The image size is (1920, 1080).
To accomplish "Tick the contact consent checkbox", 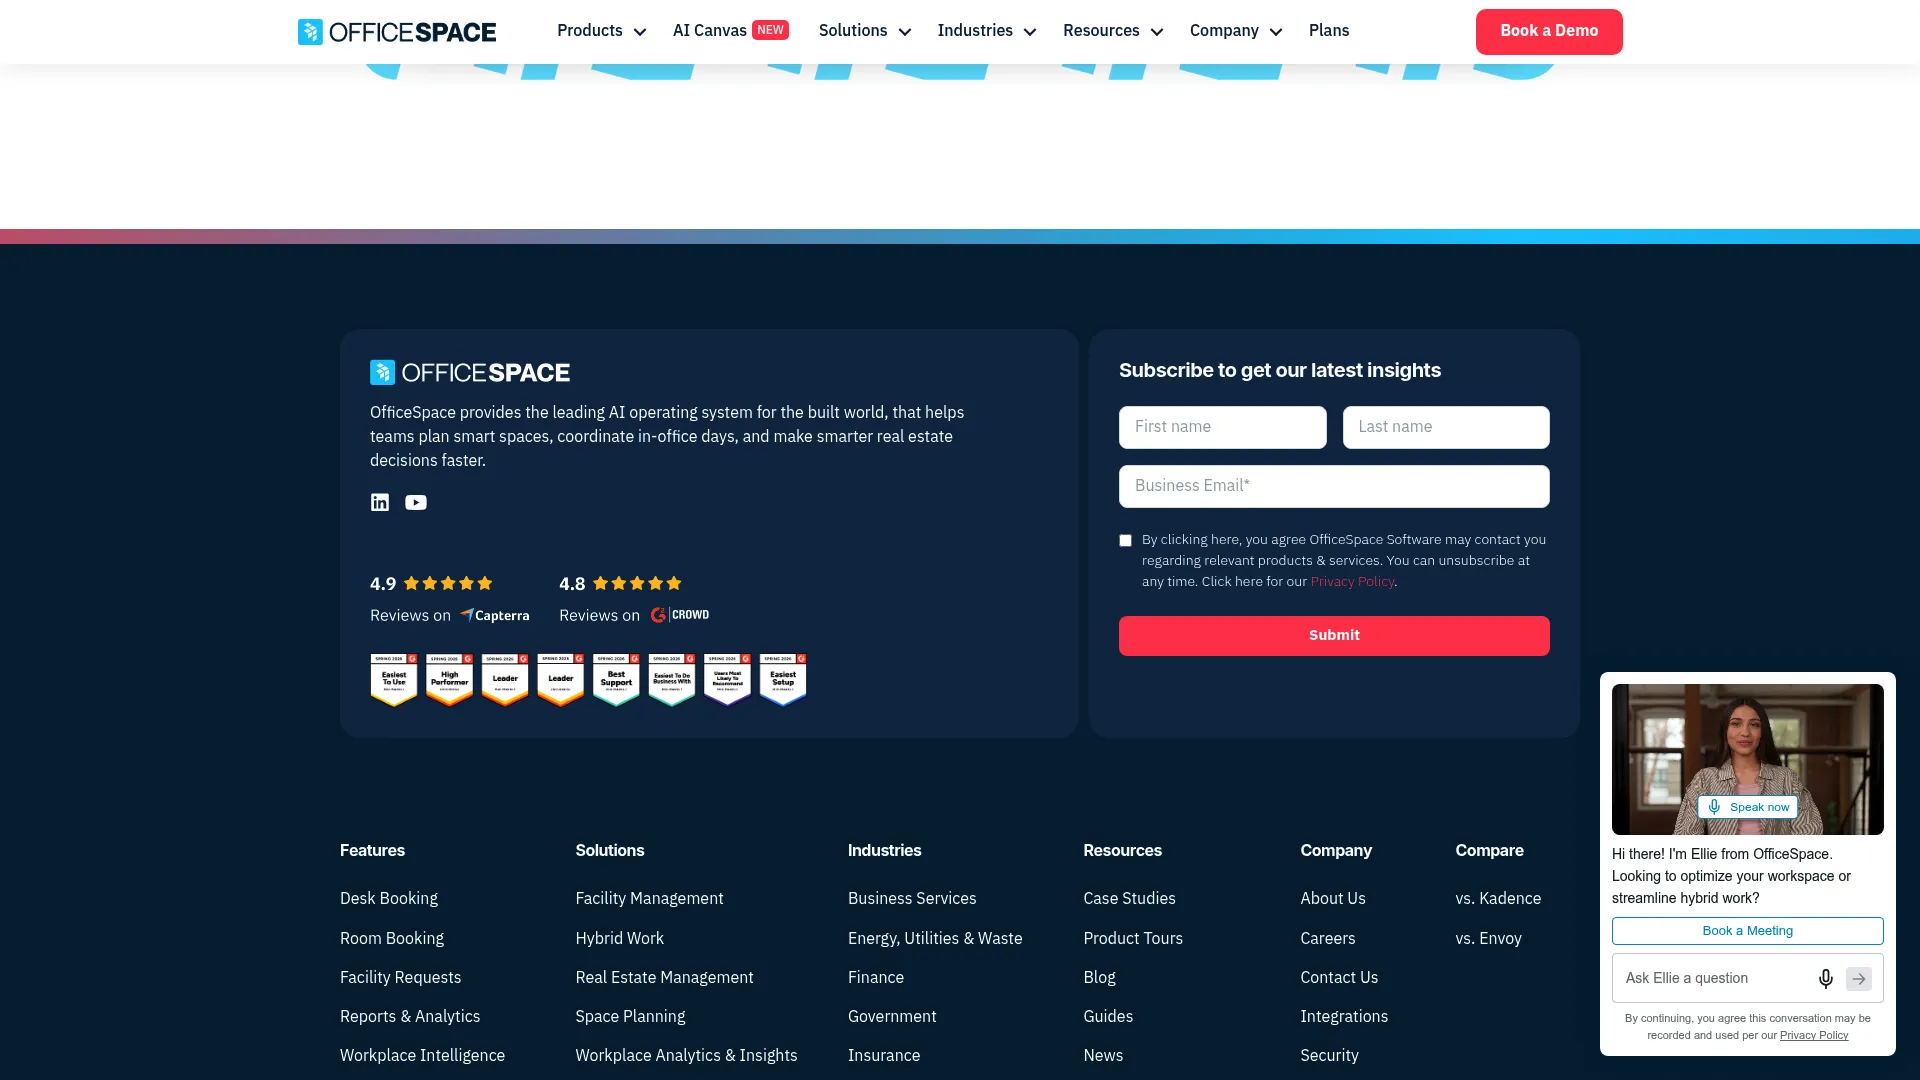I will pyautogui.click(x=1125, y=540).
